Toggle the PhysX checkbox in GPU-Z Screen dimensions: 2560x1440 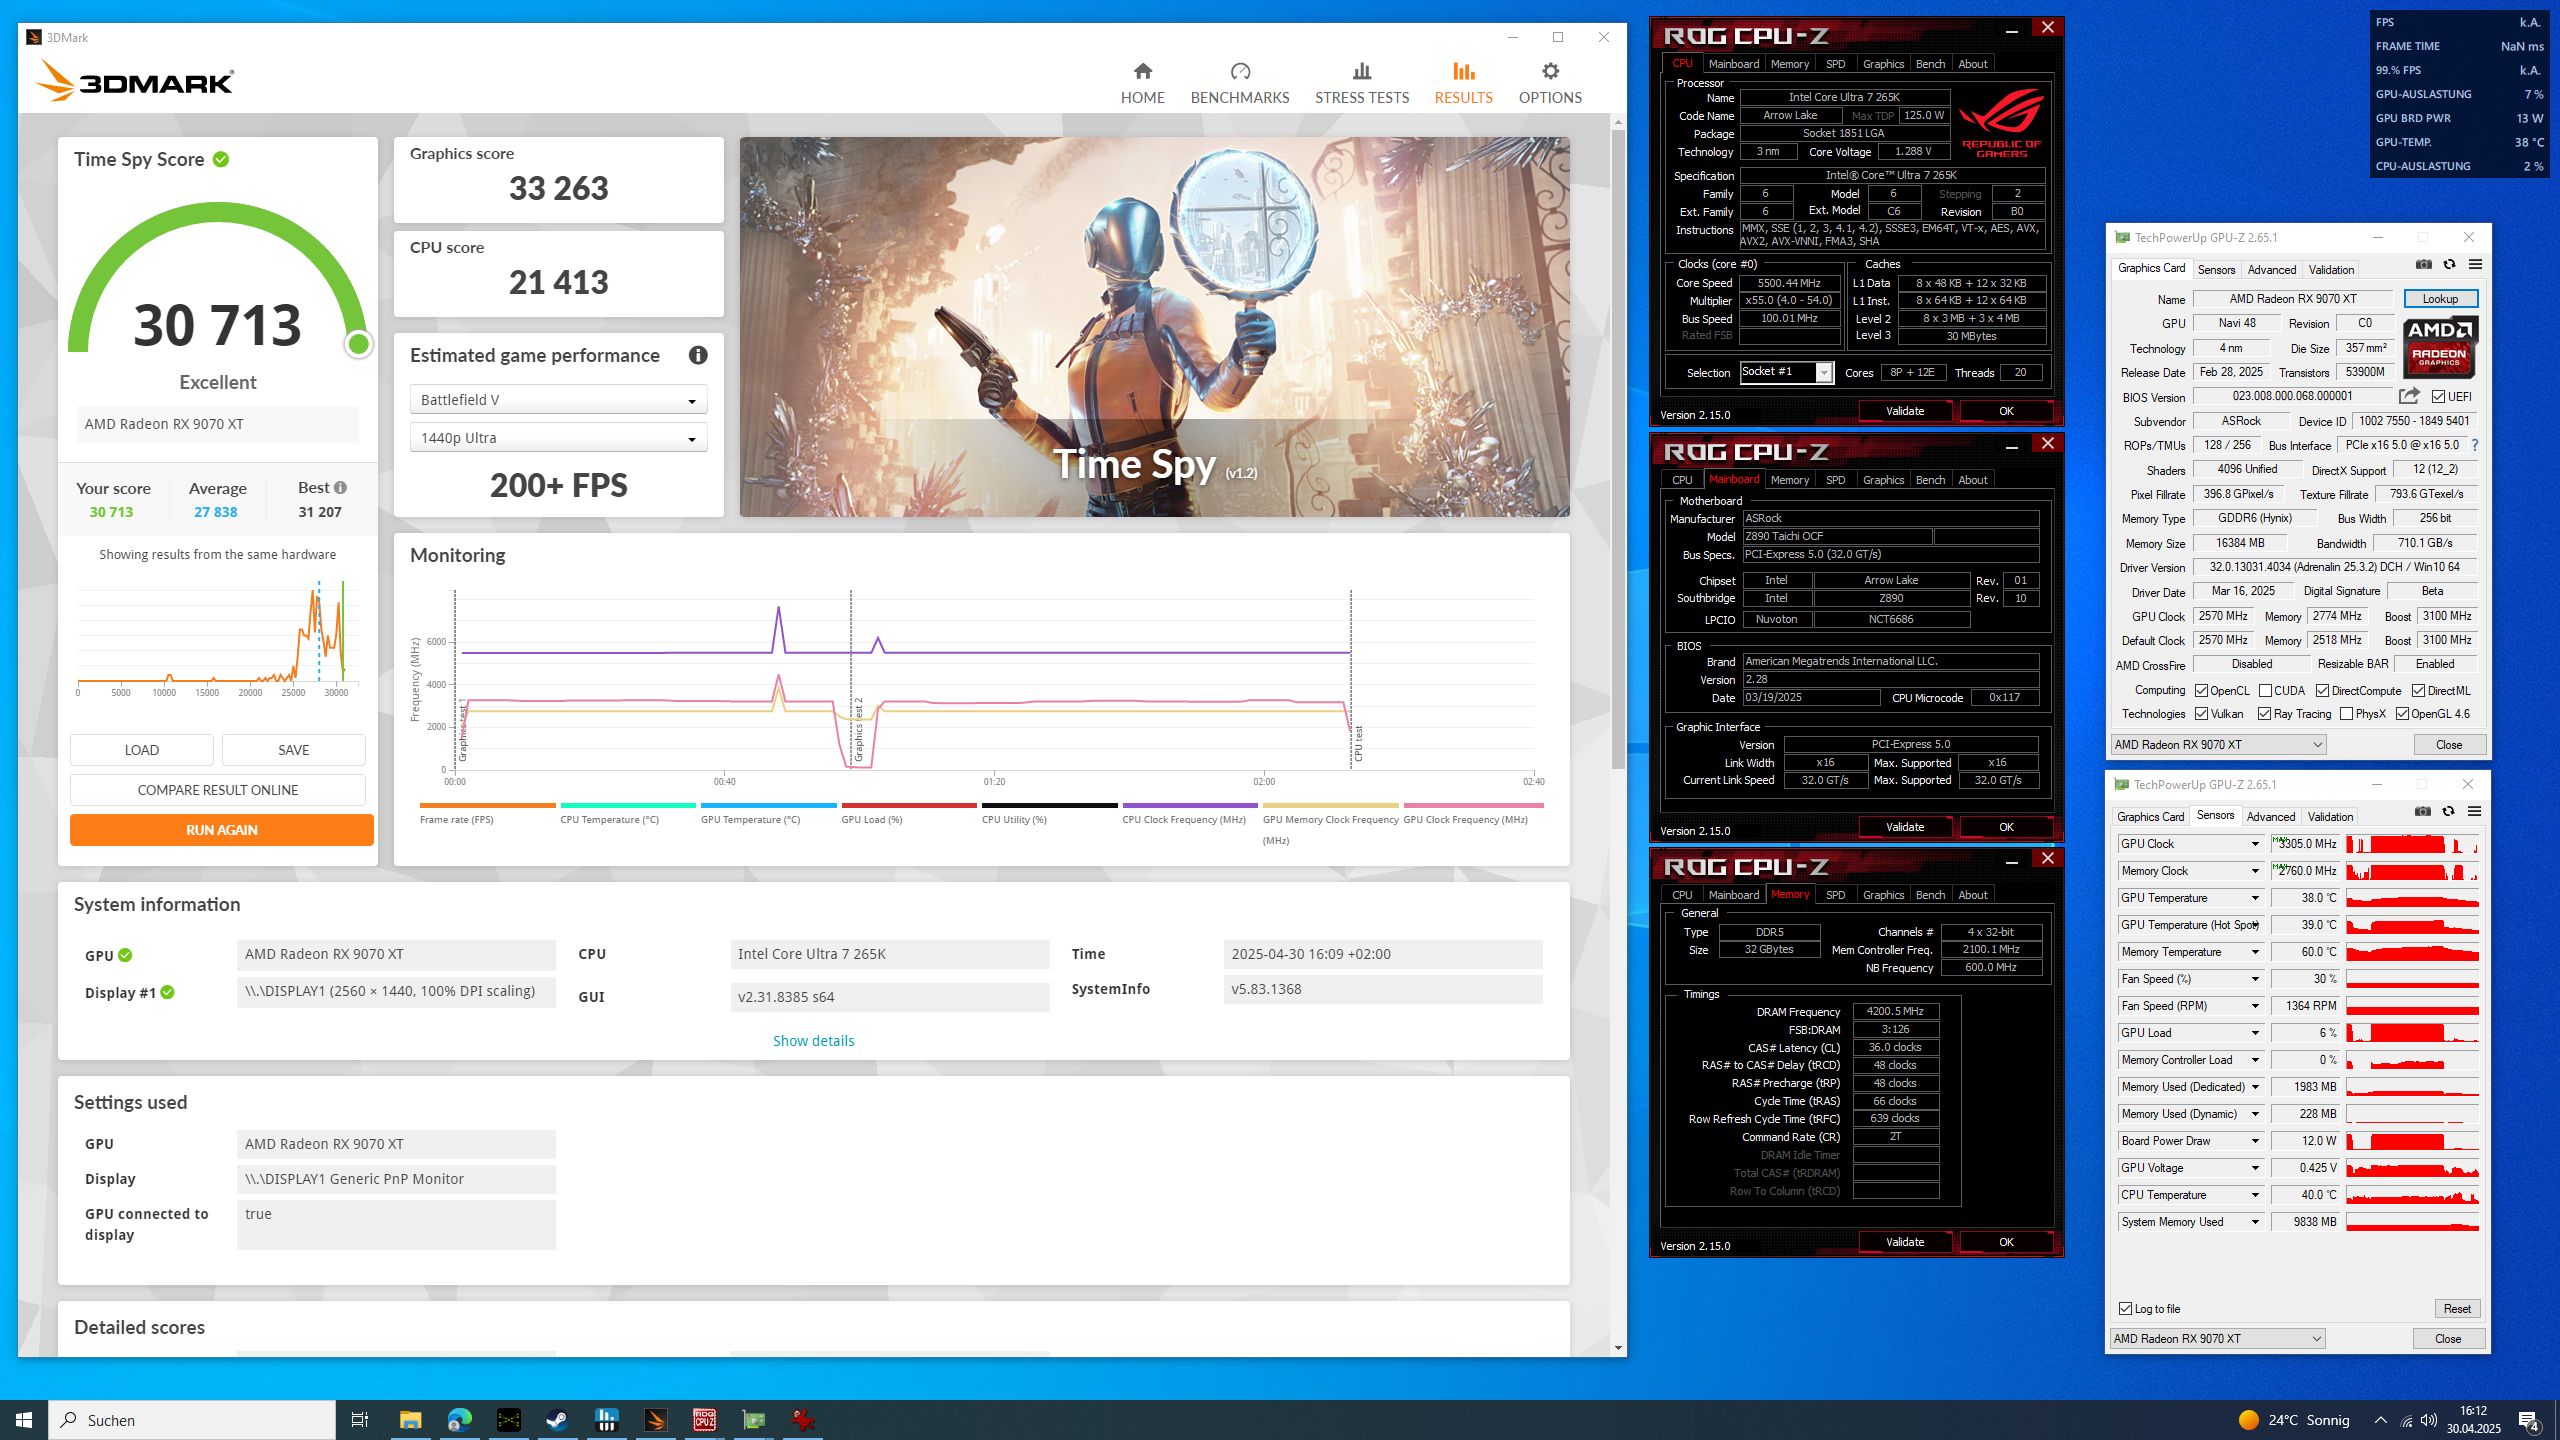click(2346, 714)
